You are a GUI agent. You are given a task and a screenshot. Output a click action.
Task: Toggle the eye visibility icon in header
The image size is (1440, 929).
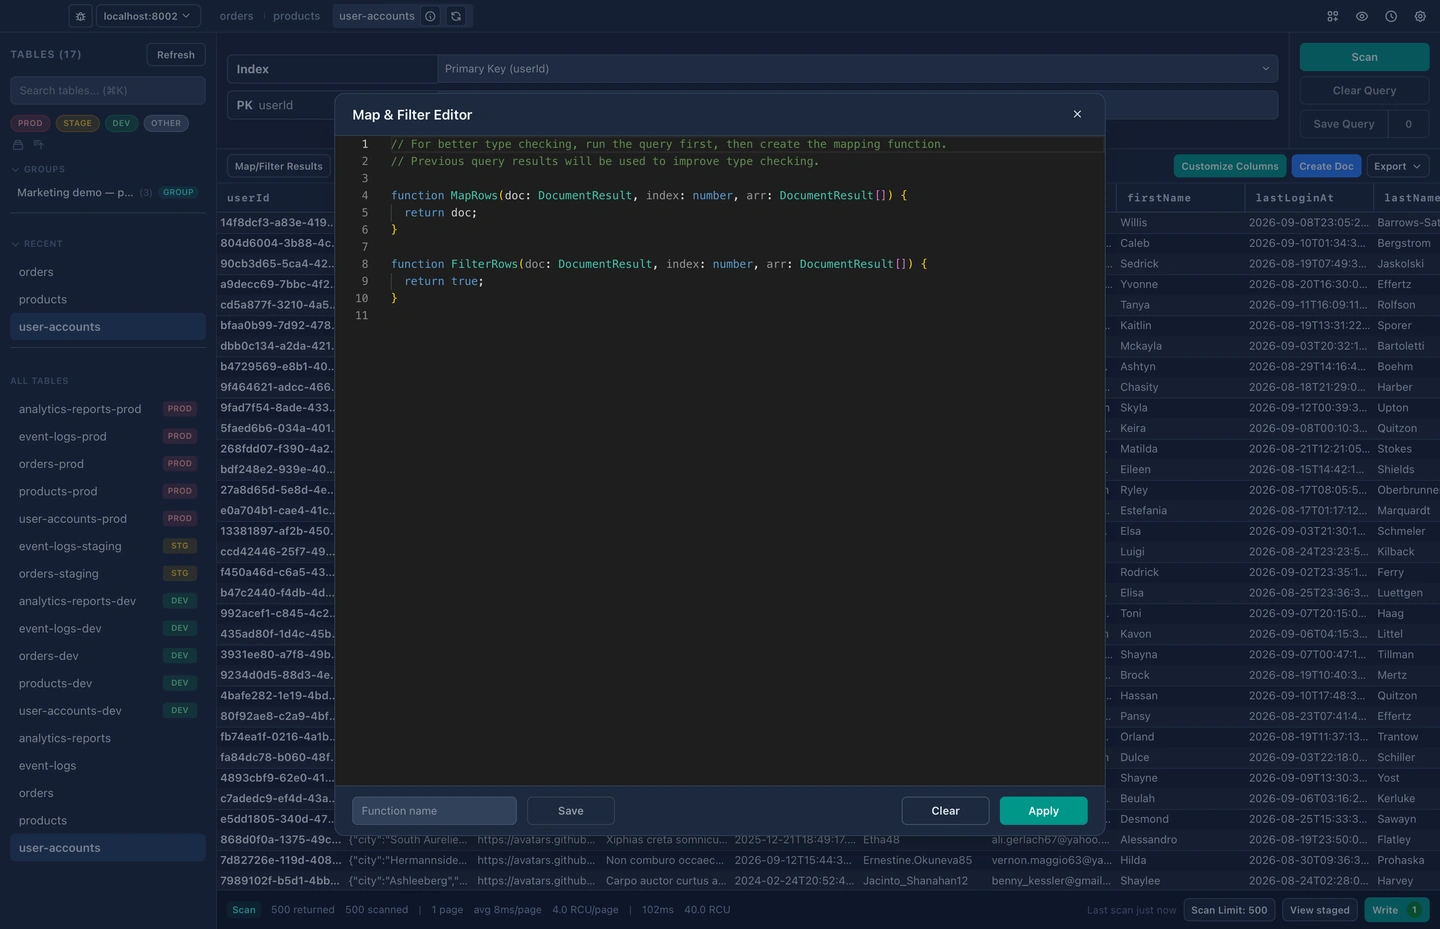tap(1362, 16)
